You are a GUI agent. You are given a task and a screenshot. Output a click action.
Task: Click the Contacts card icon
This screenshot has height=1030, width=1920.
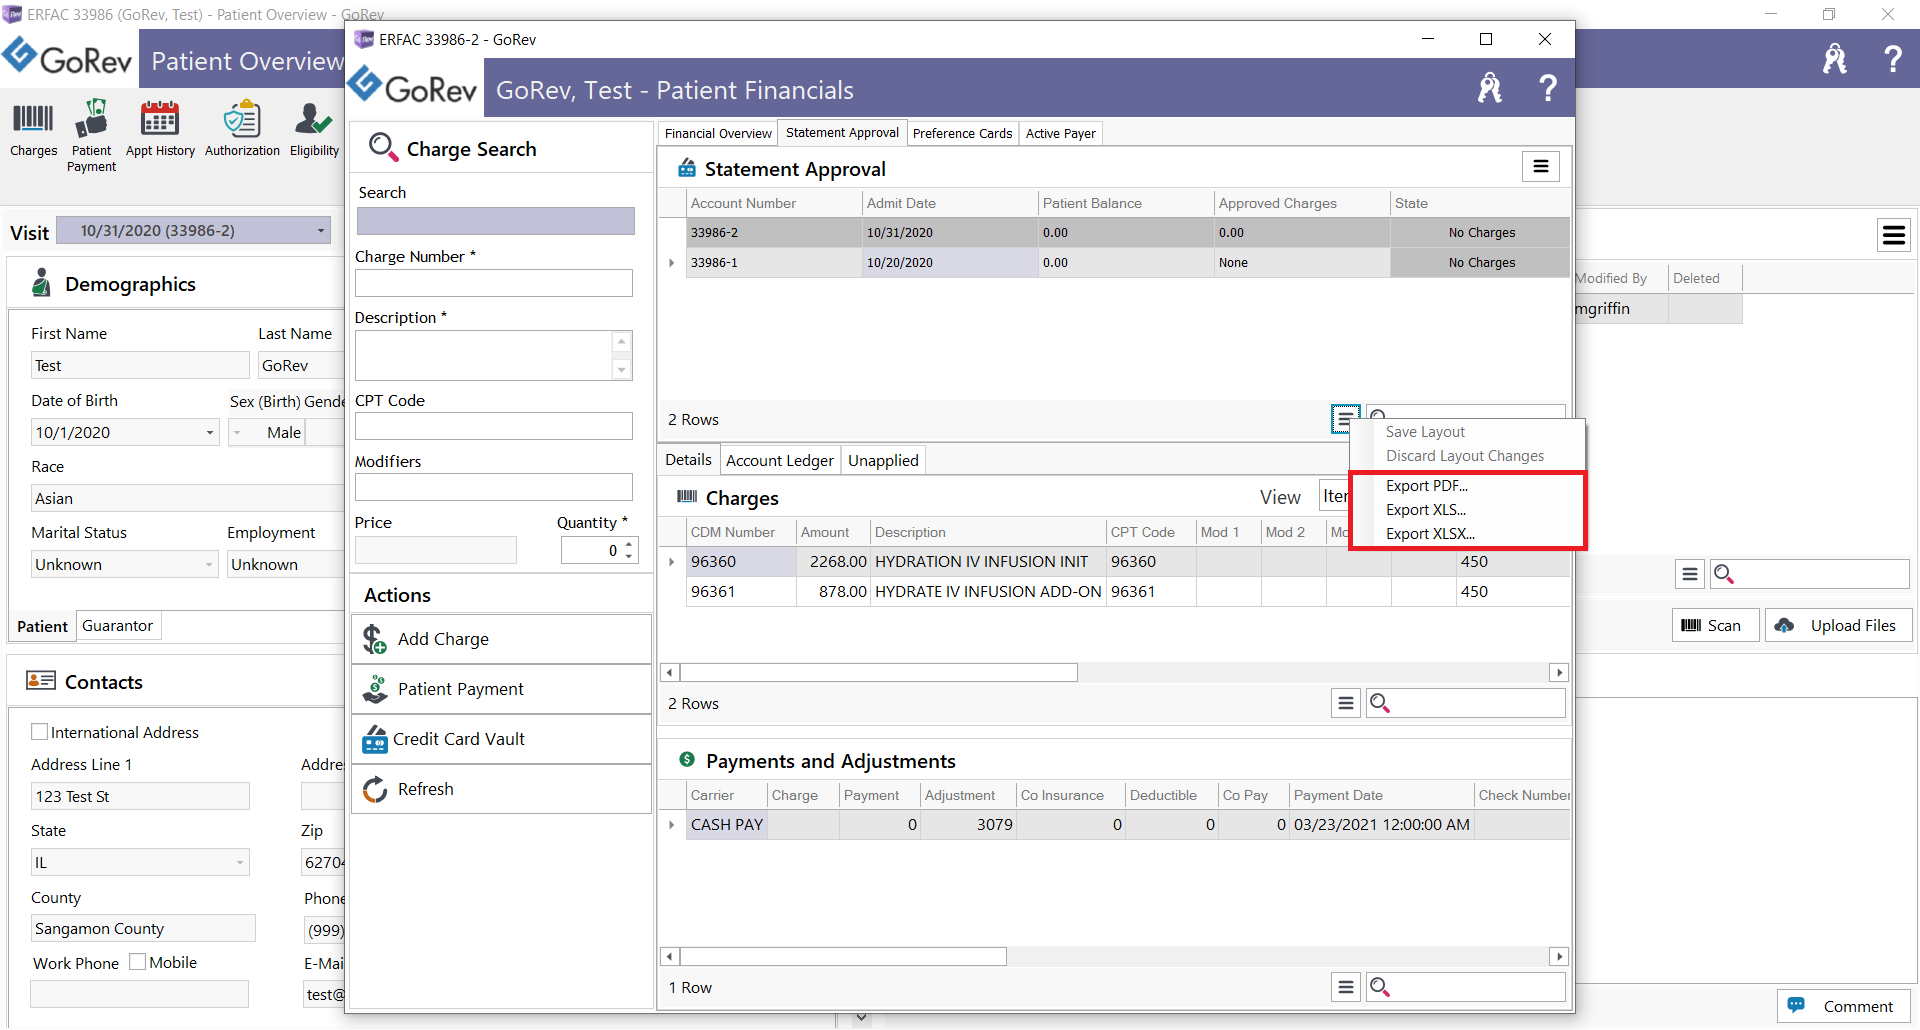pyautogui.click(x=41, y=681)
